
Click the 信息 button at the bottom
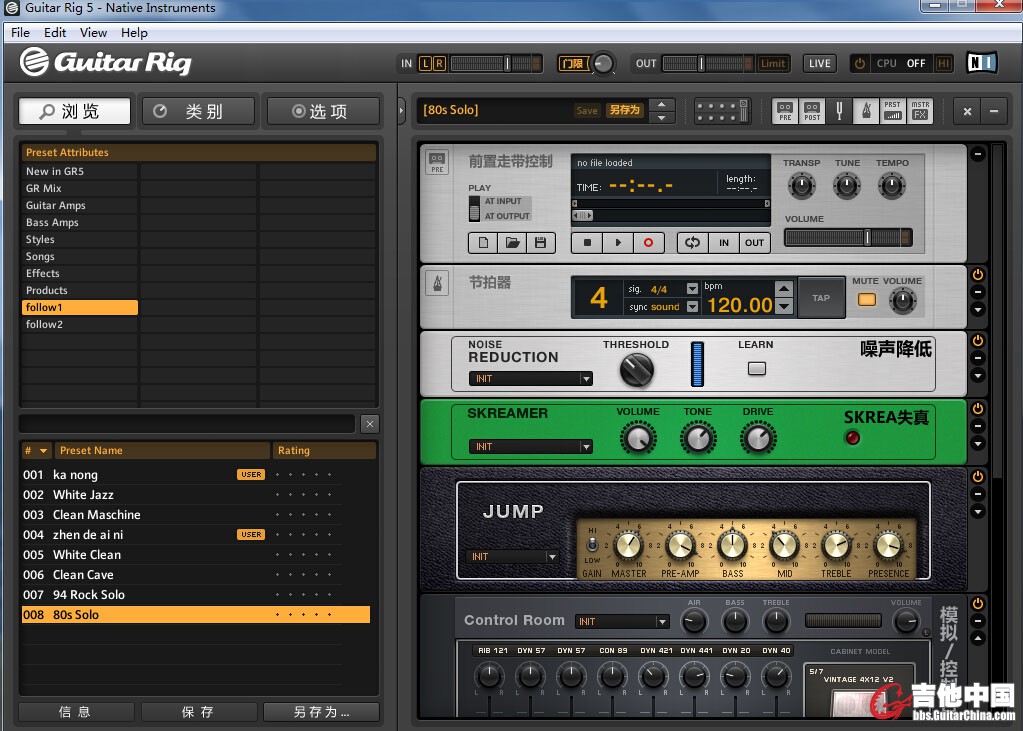(76, 712)
